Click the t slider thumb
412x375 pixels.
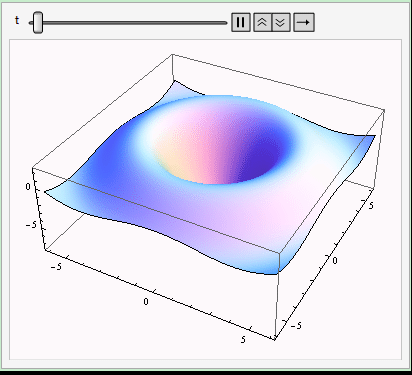tap(38, 23)
